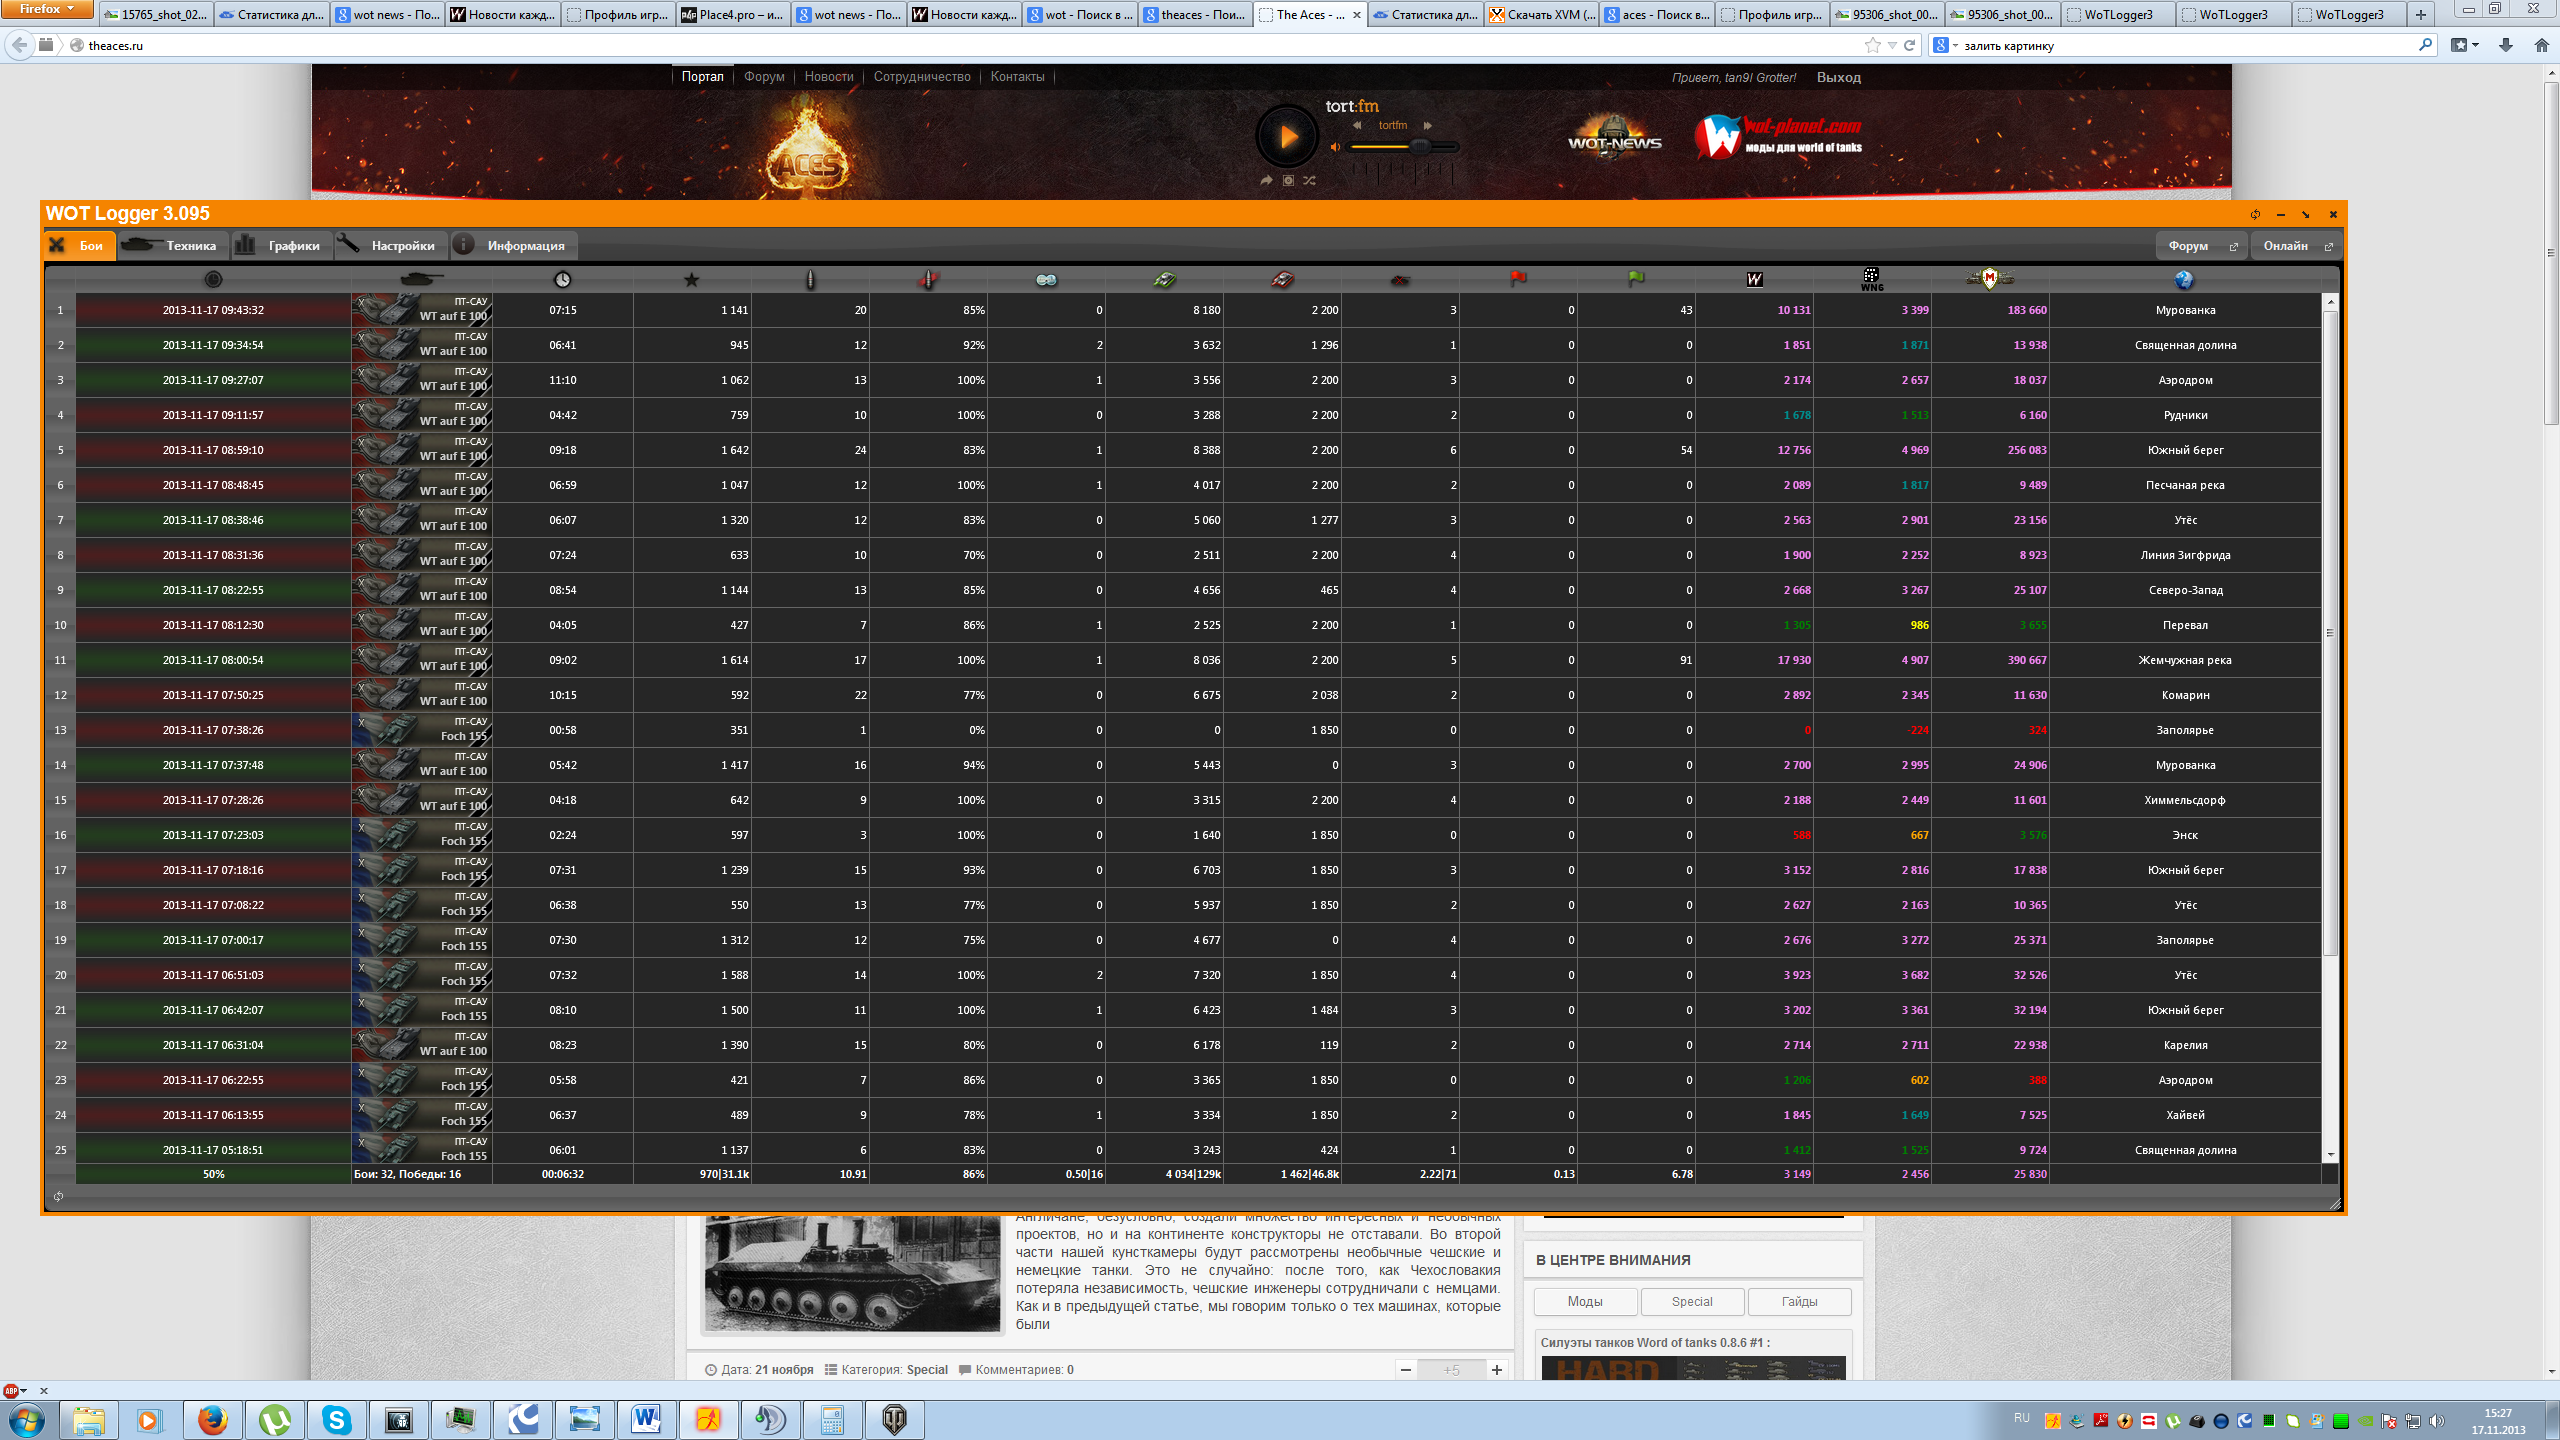2560x1440 pixels.
Task: Skip to next radio station
Action: pos(1428,126)
